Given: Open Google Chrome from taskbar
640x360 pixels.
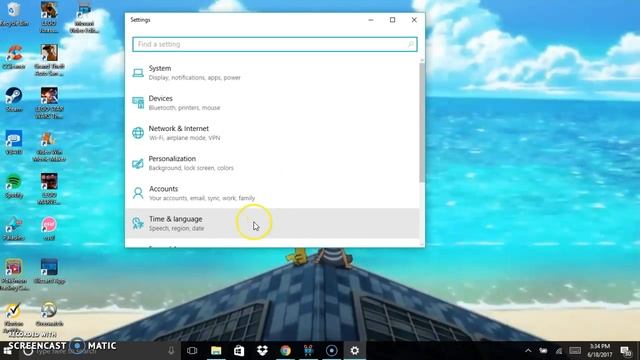Looking at the screenshot, I should coord(285,351).
